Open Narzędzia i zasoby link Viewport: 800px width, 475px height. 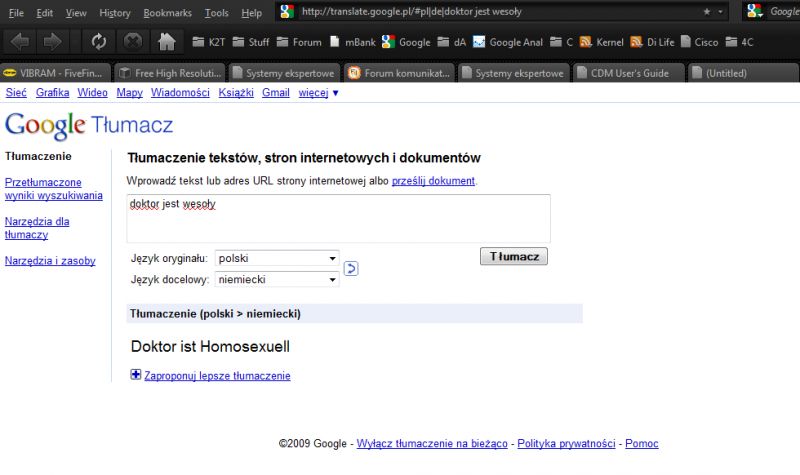pyautogui.click(x=50, y=261)
